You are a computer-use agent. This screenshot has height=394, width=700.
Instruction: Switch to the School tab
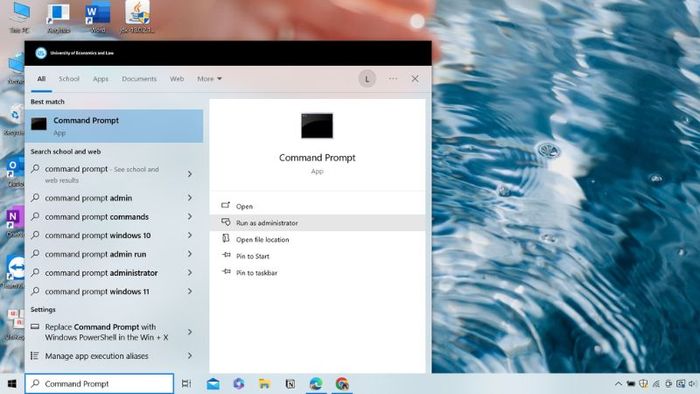(x=69, y=79)
